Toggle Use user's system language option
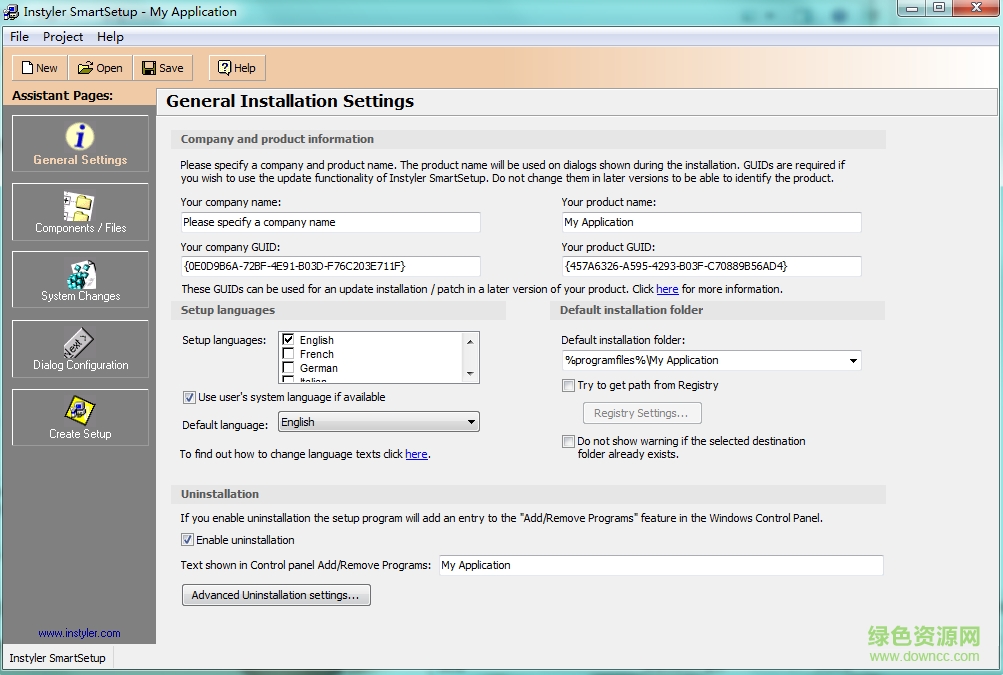This screenshot has height=675, width=1003. (x=189, y=397)
